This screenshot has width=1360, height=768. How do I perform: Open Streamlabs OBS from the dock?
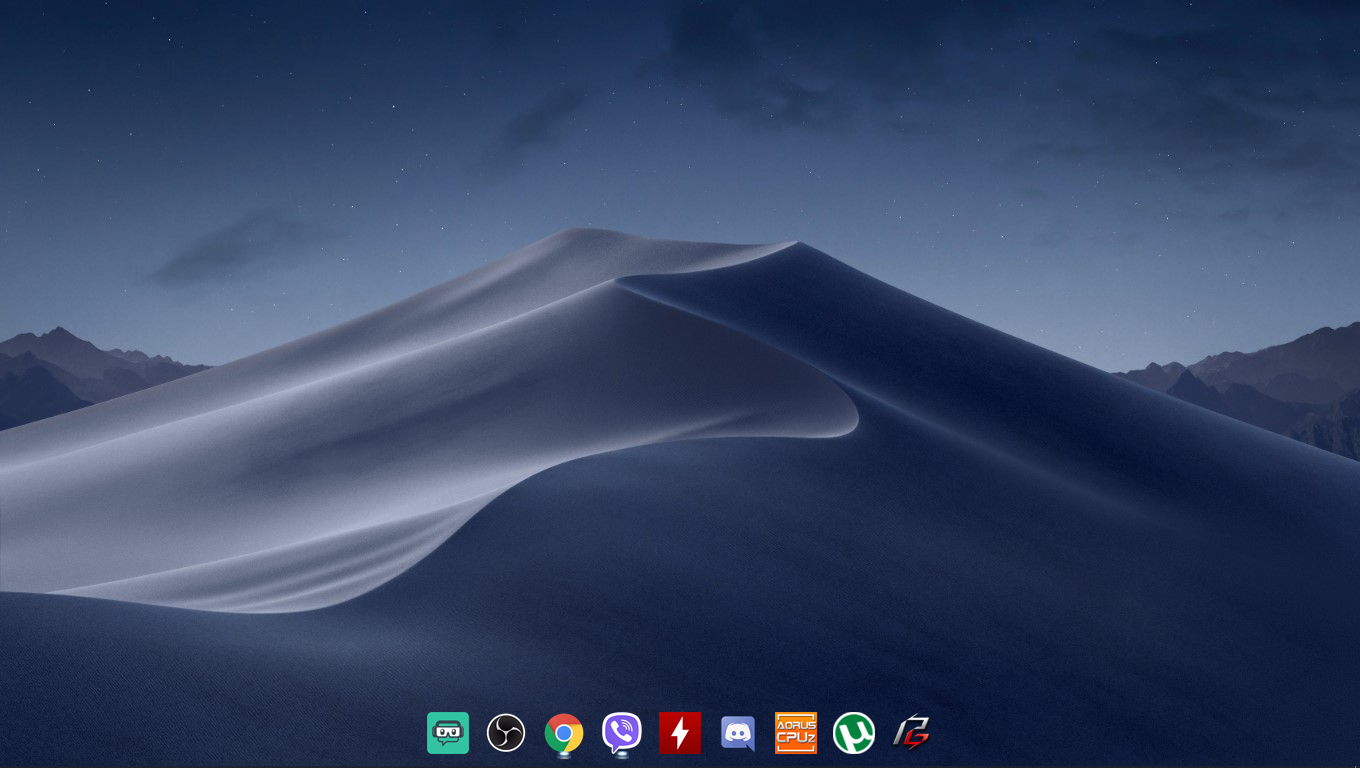447,733
